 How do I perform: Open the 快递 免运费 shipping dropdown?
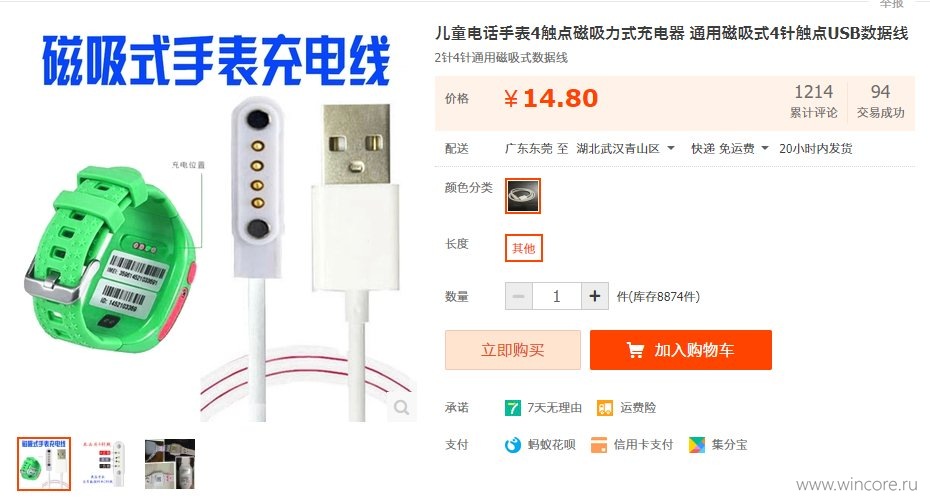pyautogui.click(x=730, y=148)
